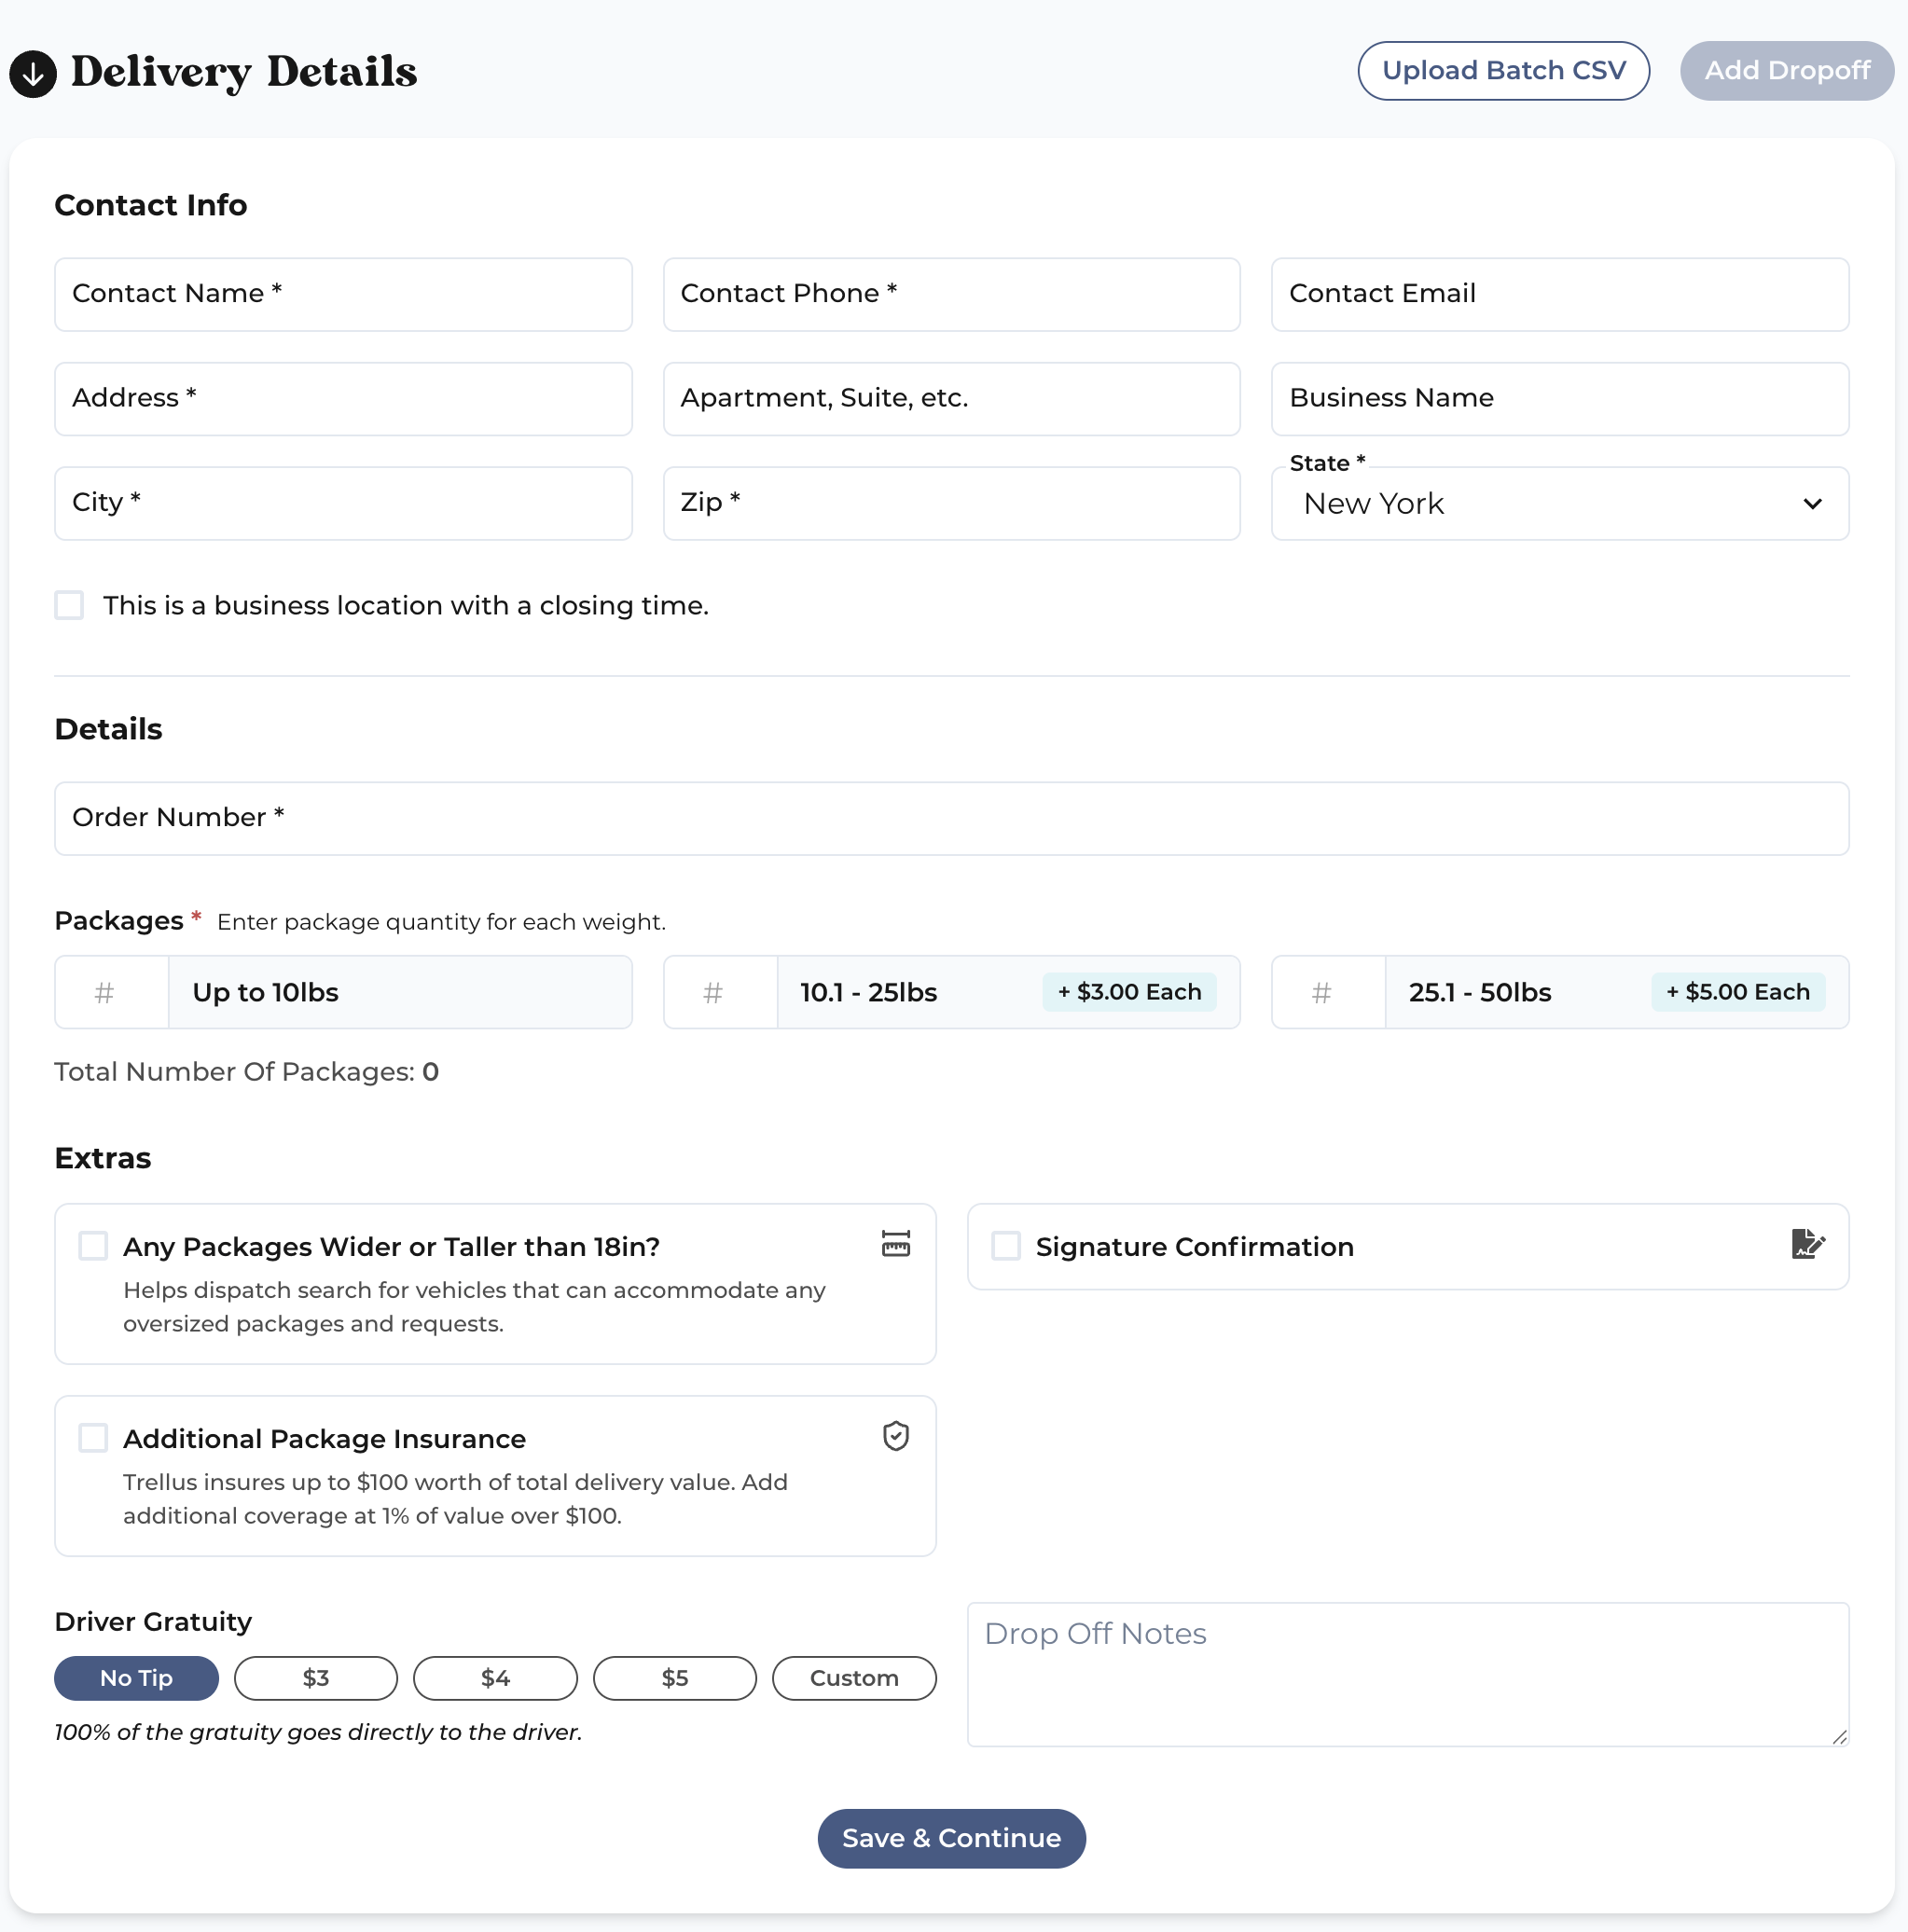The height and width of the screenshot is (1932, 1908).
Task: Select the No Tip gratuity option
Action: [x=136, y=1678]
